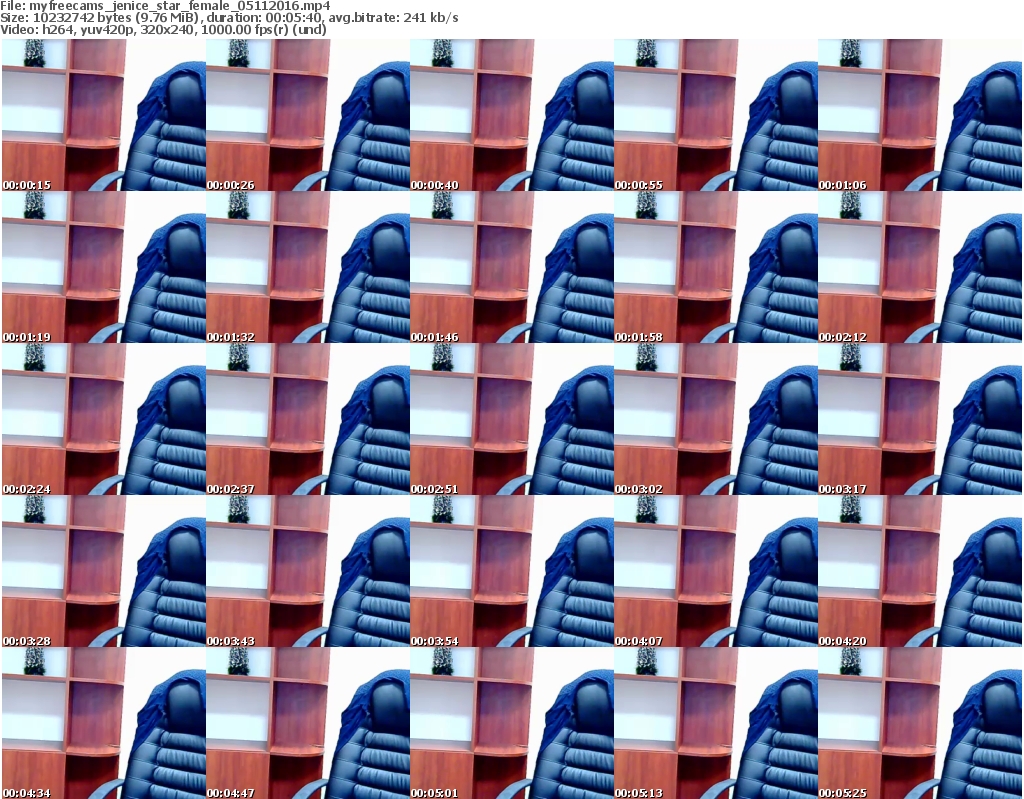Select the thumbnail stamped 00:00:26
1024x799 pixels.
pyautogui.click(x=308, y=115)
